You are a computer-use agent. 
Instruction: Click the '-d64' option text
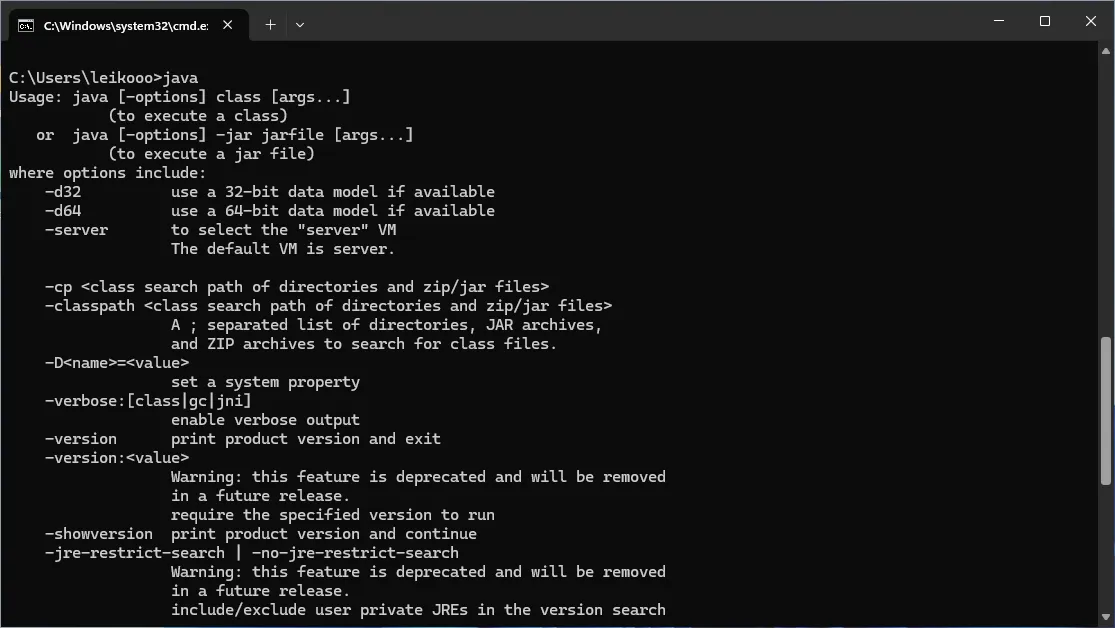(x=63, y=211)
